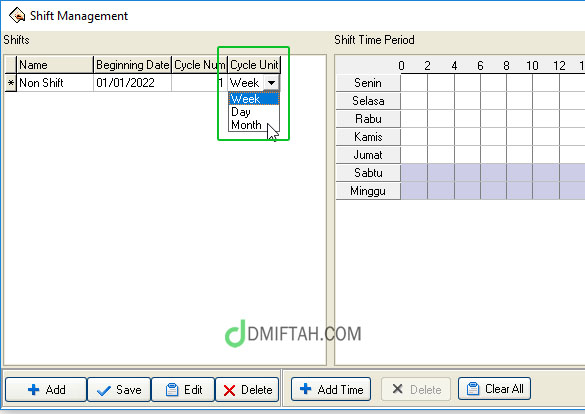Click the Beginning Date column header
This screenshot has width=585, height=414.
(132, 65)
